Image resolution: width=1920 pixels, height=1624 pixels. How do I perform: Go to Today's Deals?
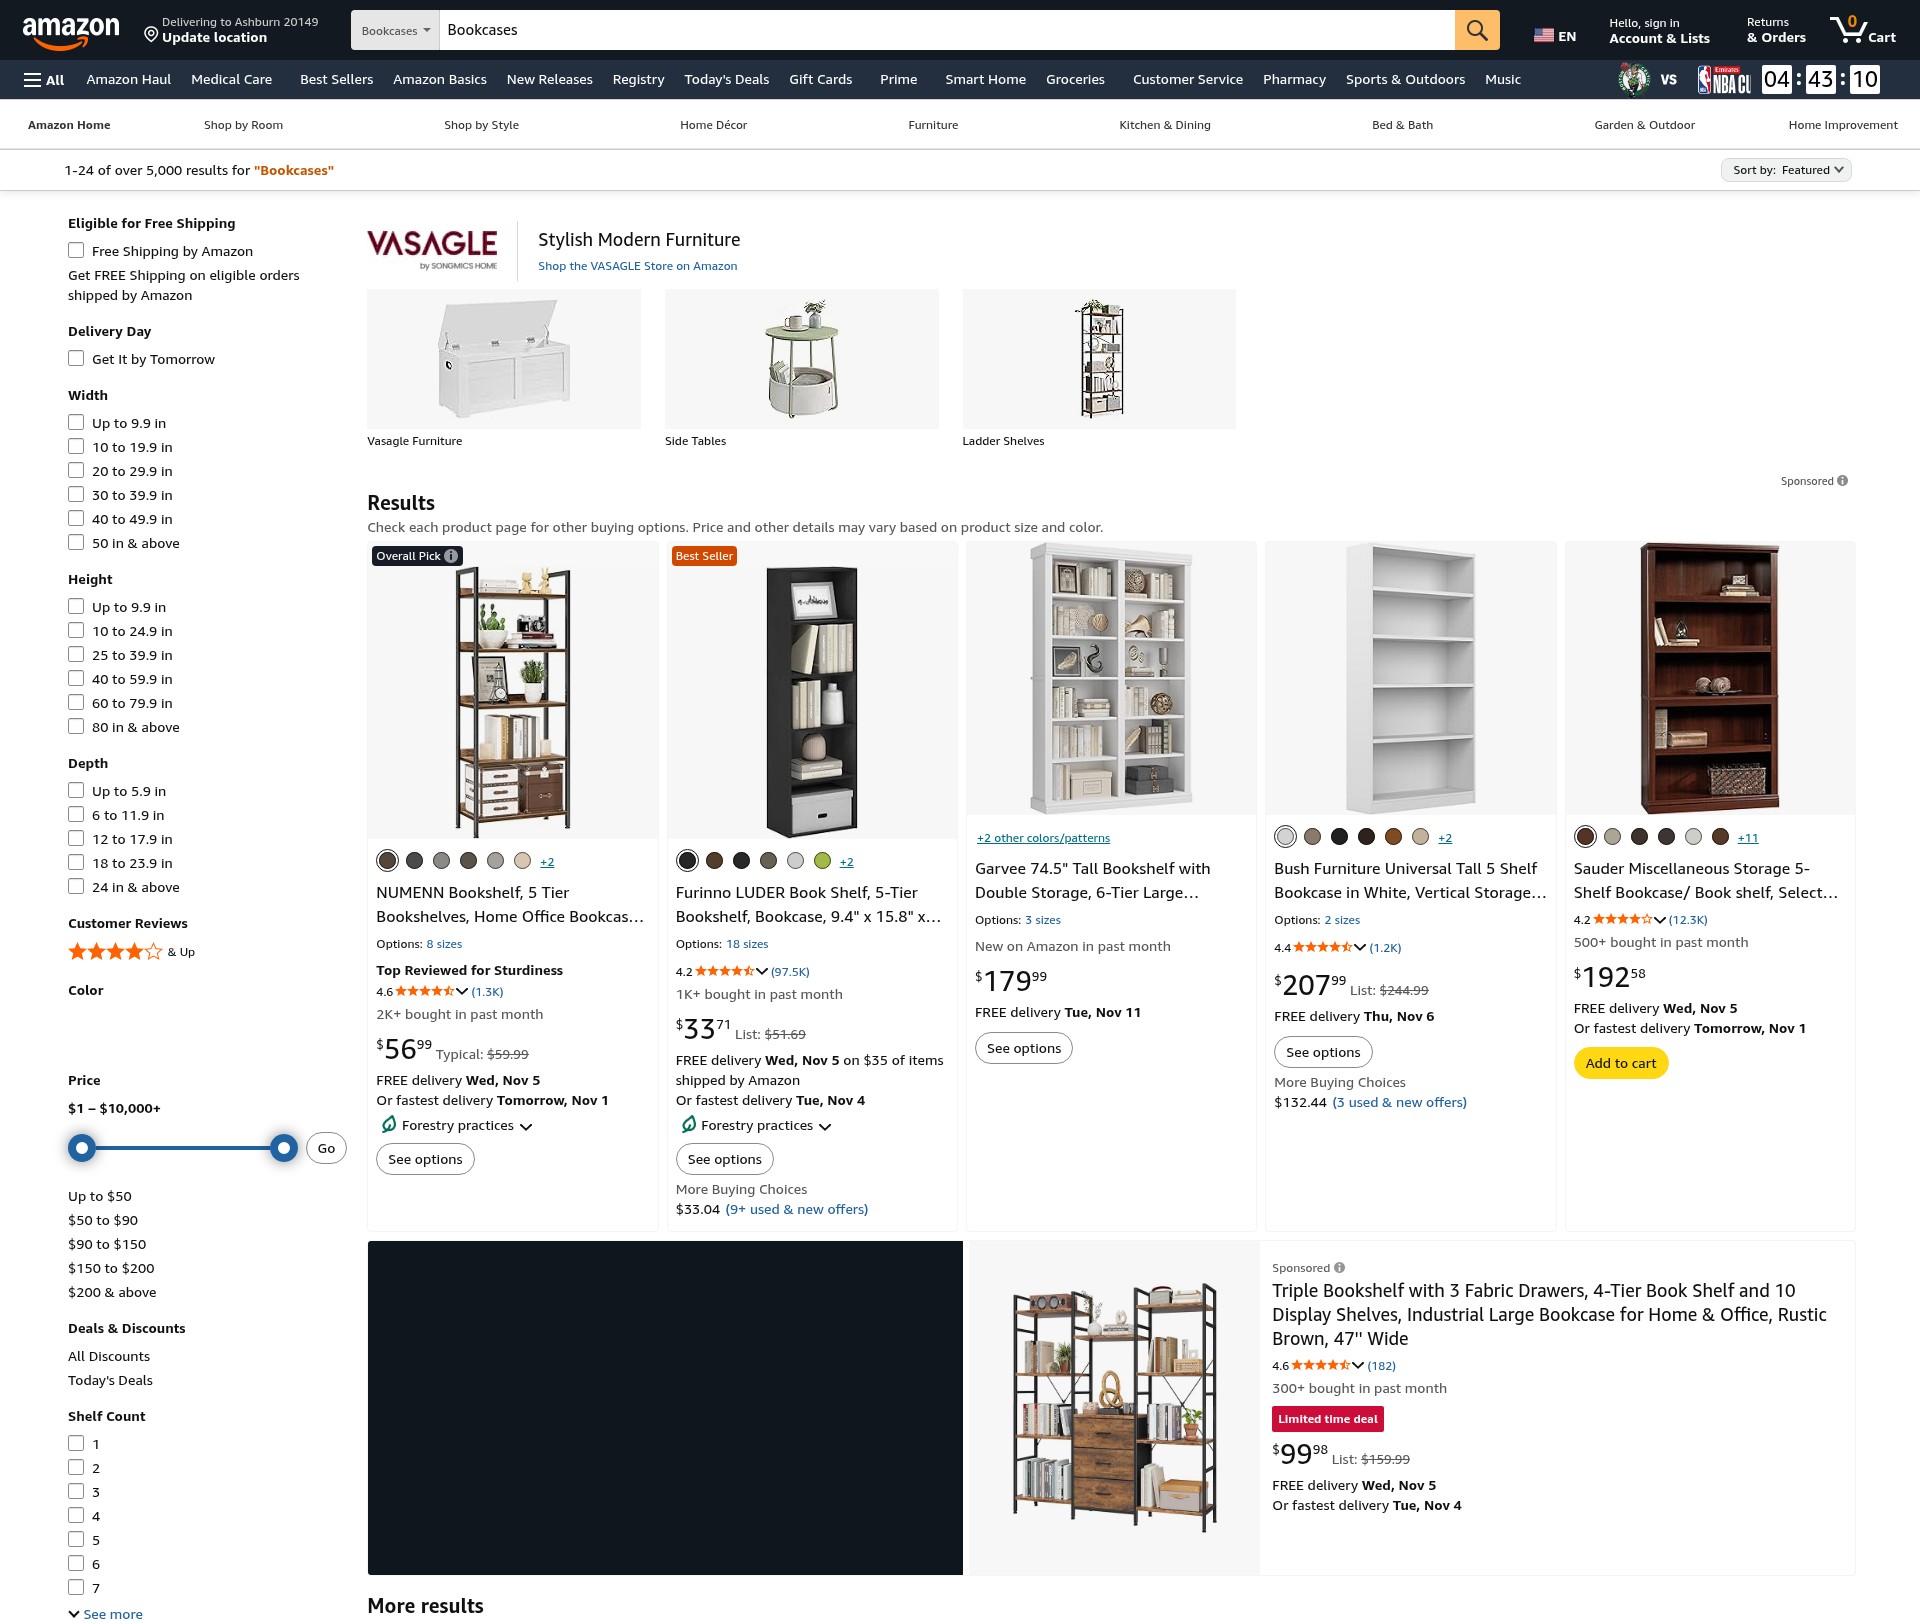[x=726, y=80]
